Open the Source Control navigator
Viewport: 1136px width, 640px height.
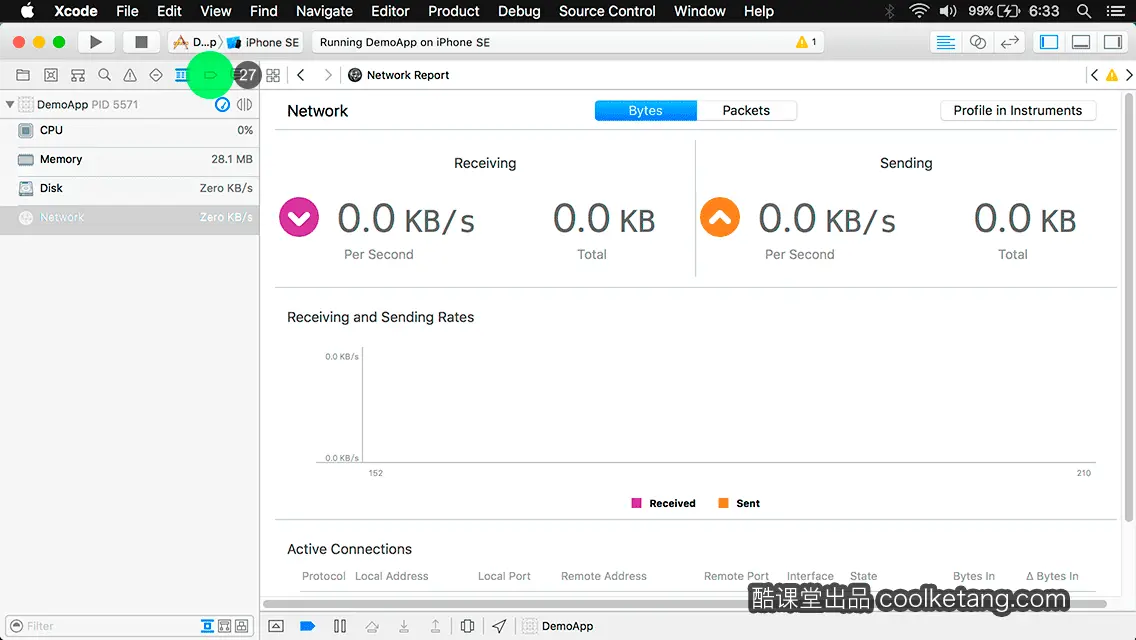51,75
